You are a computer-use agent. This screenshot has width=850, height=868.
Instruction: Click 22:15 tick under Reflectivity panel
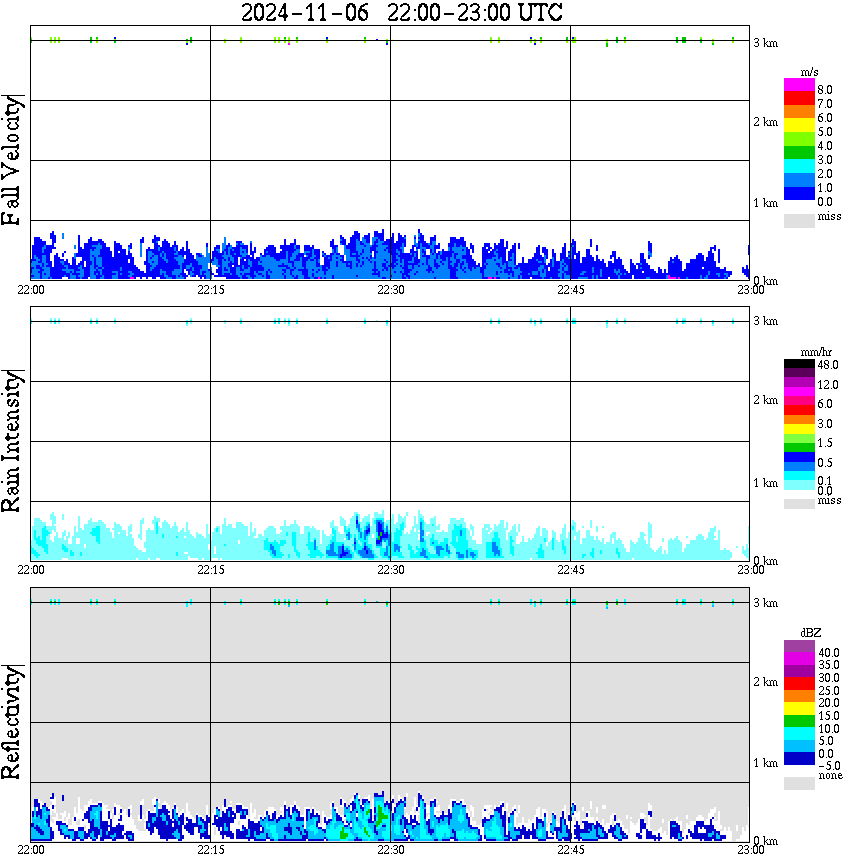coord(210,850)
